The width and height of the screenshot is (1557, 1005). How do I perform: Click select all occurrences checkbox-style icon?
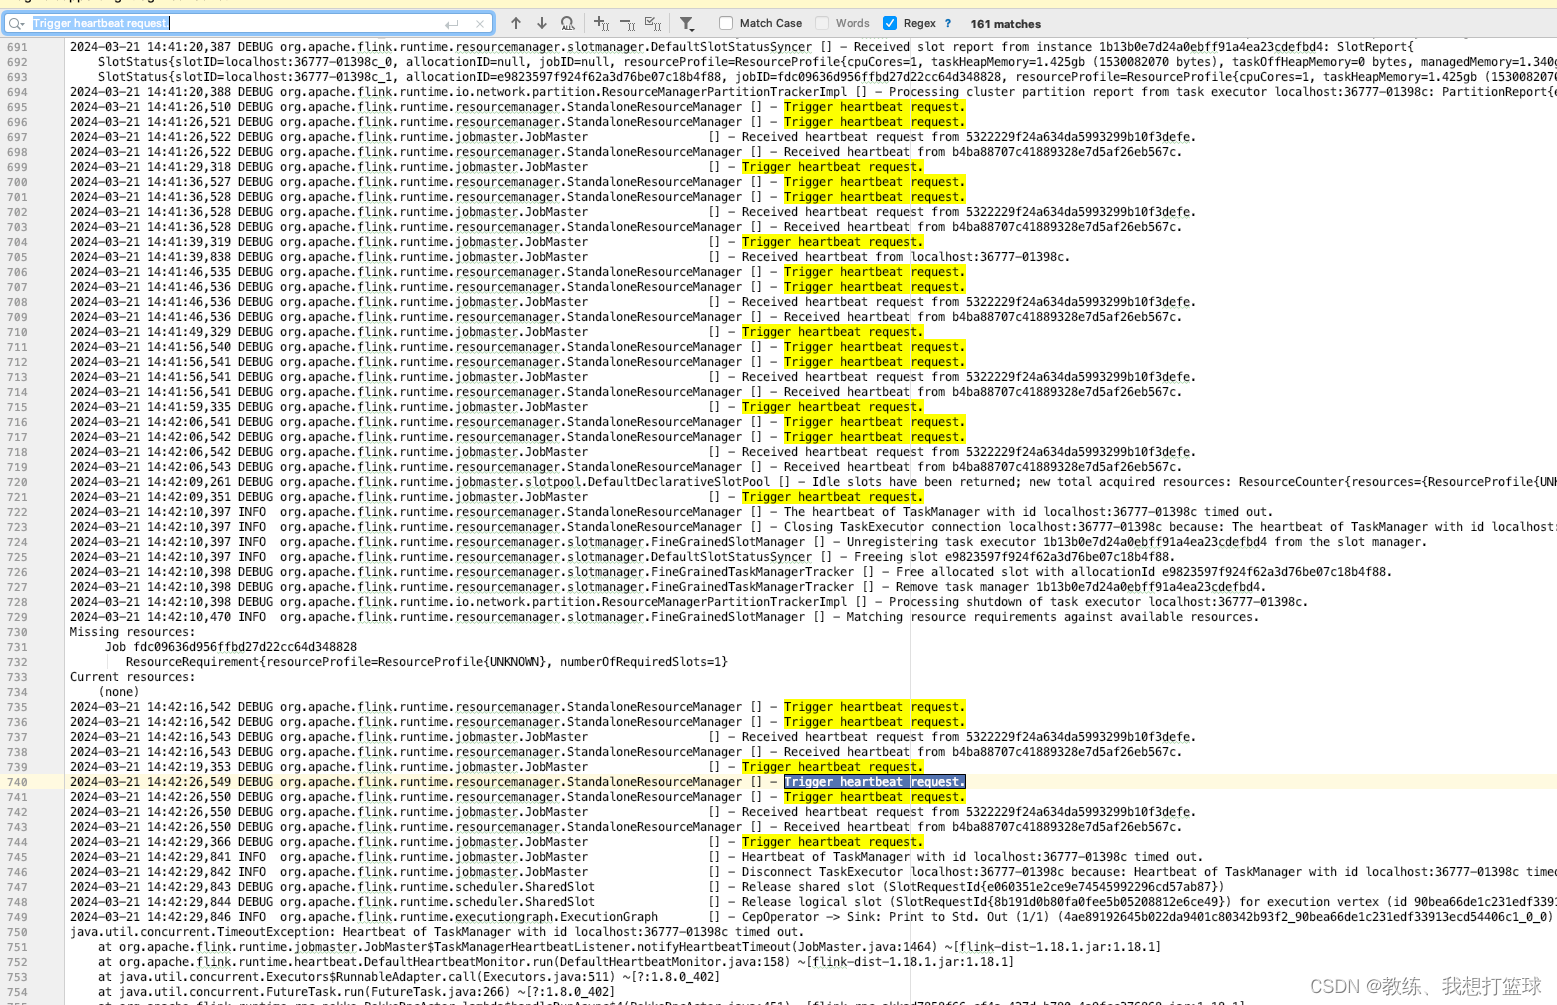click(653, 23)
